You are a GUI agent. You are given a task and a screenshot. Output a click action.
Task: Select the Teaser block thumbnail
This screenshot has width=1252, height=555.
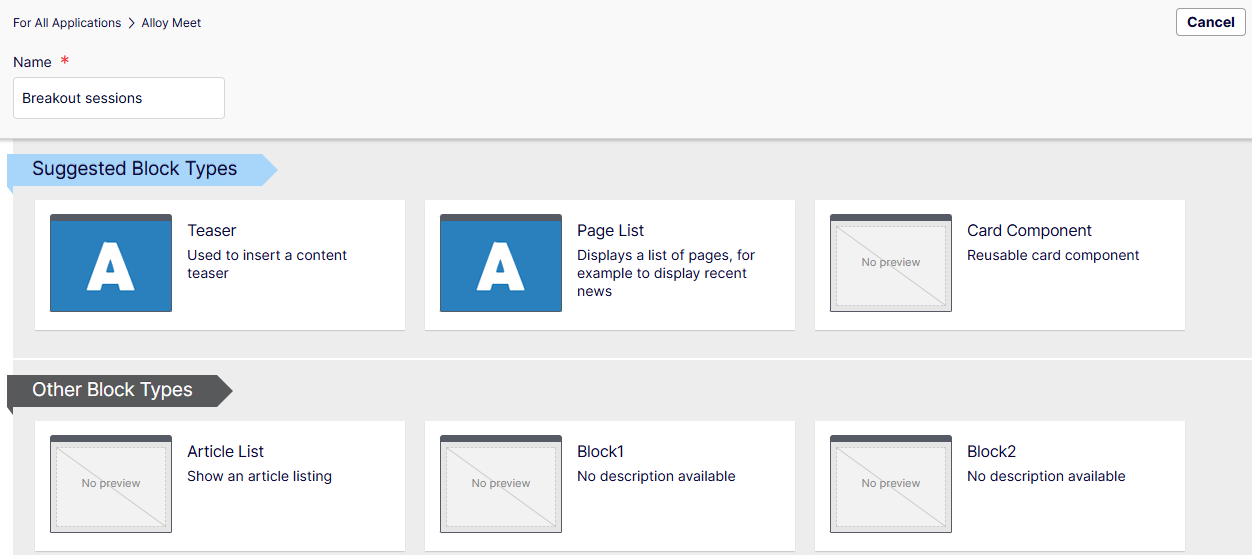111,263
